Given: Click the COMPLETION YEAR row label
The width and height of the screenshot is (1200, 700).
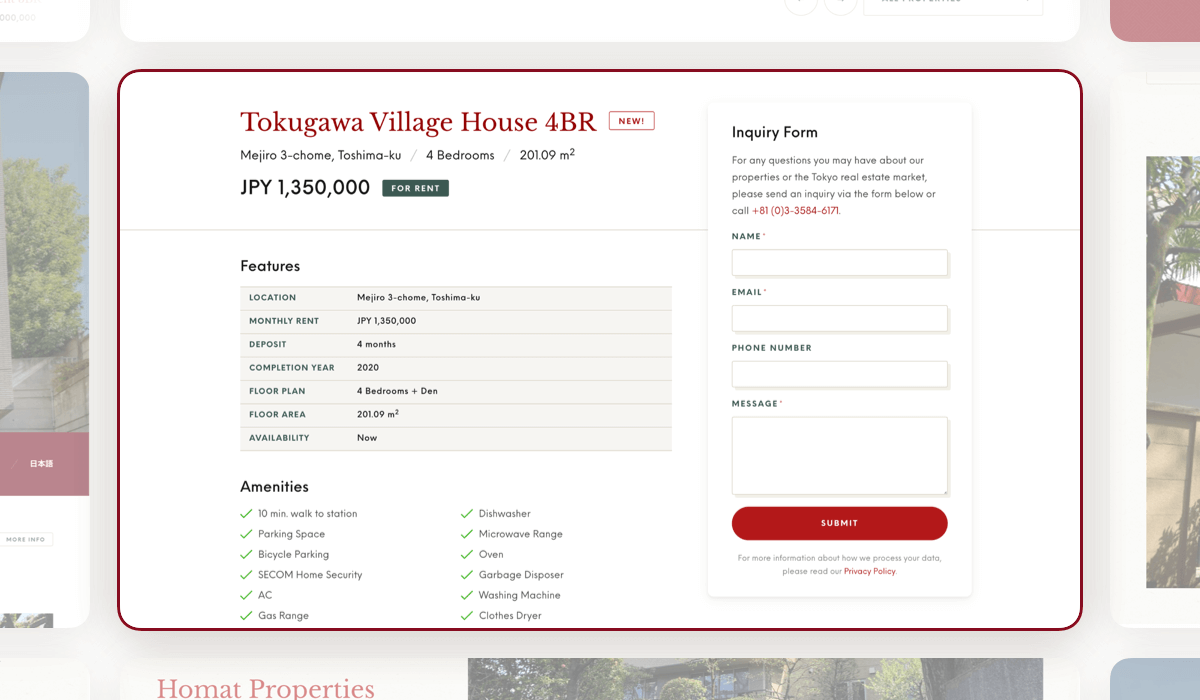Looking at the screenshot, I should [x=292, y=367].
